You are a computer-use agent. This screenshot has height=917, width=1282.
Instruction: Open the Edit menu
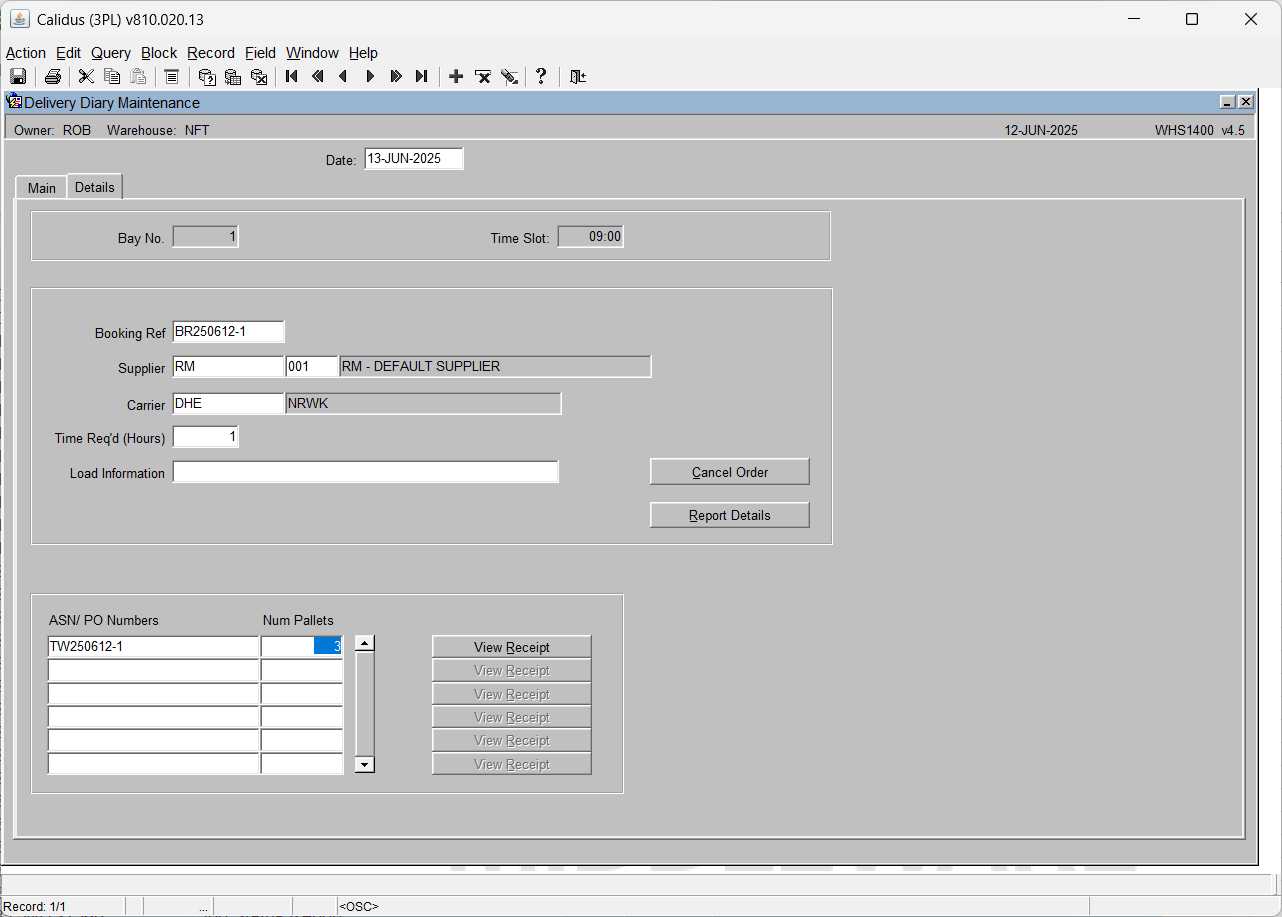click(x=69, y=53)
